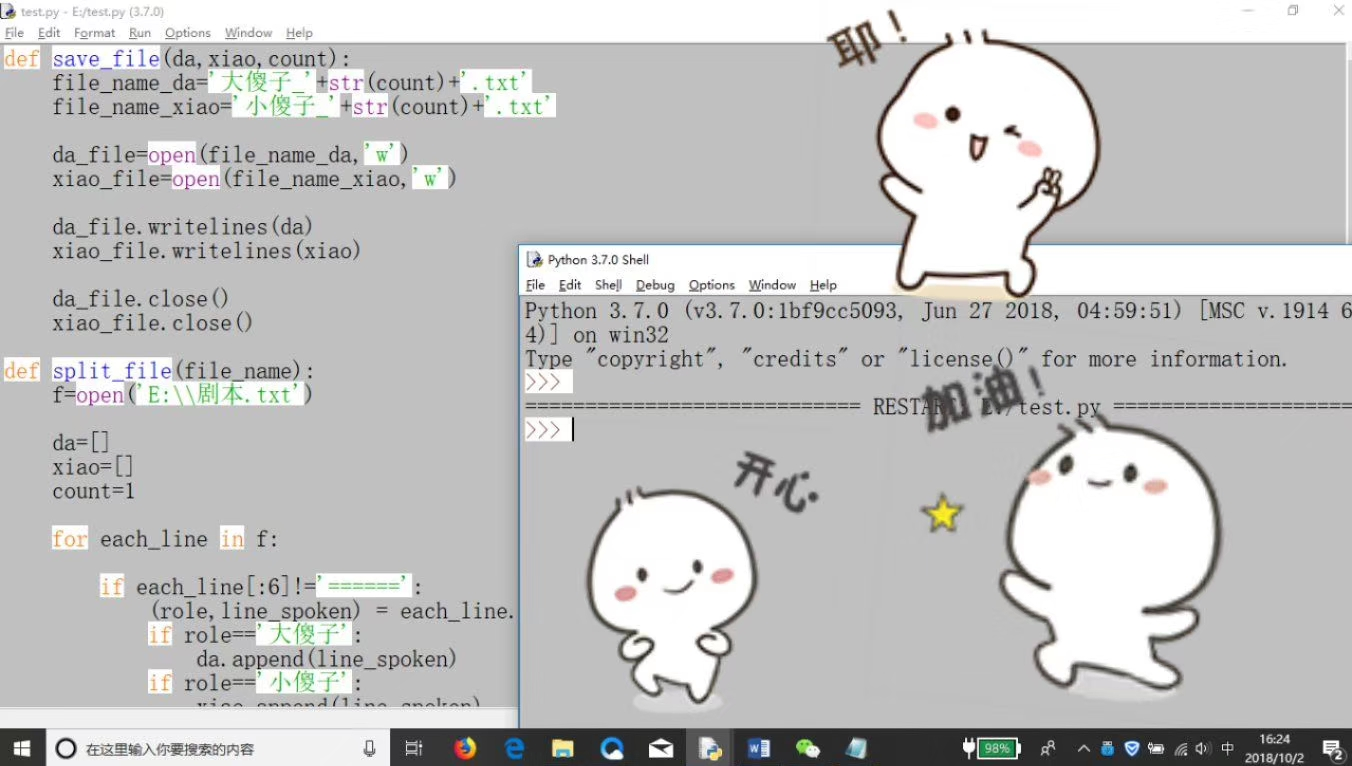Launch Microsoft Edge from the taskbar
Screen dimensions: 1352x766
[515, 748]
